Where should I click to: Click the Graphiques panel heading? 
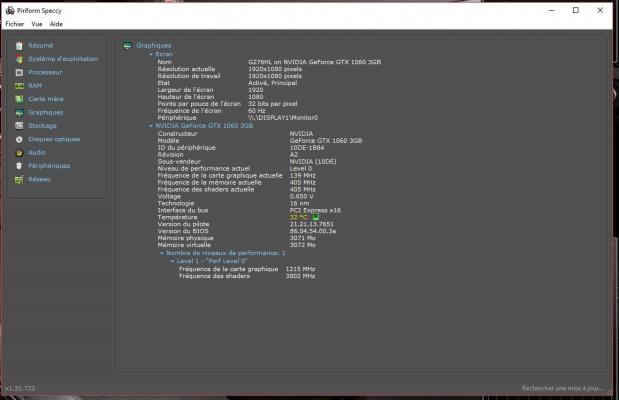(x=154, y=45)
